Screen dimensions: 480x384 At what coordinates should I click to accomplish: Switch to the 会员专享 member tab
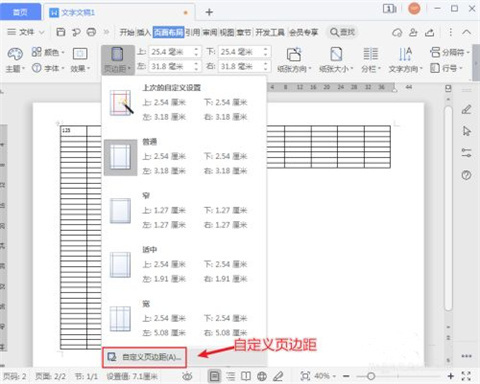pyautogui.click(x=304, y=32)
